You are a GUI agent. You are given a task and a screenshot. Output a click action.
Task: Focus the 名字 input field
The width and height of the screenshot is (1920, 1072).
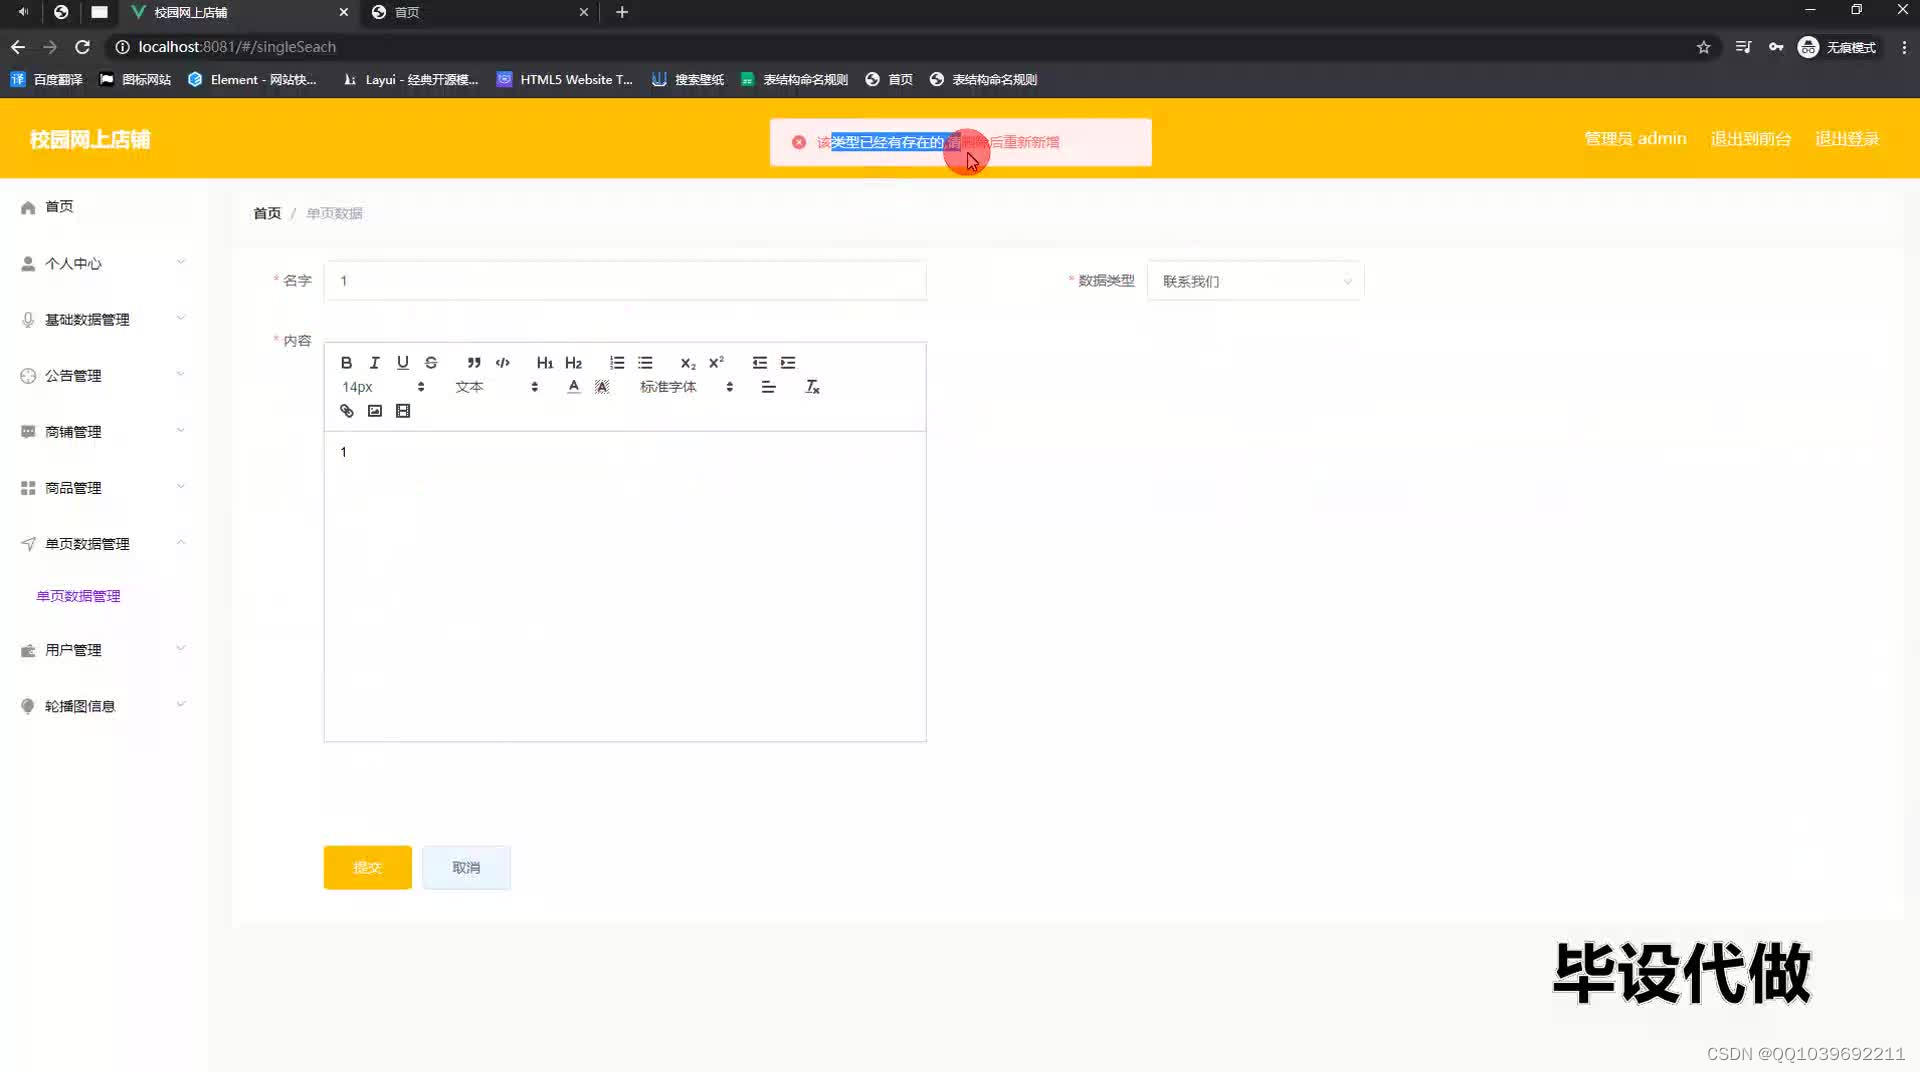(x=625, y=281)
